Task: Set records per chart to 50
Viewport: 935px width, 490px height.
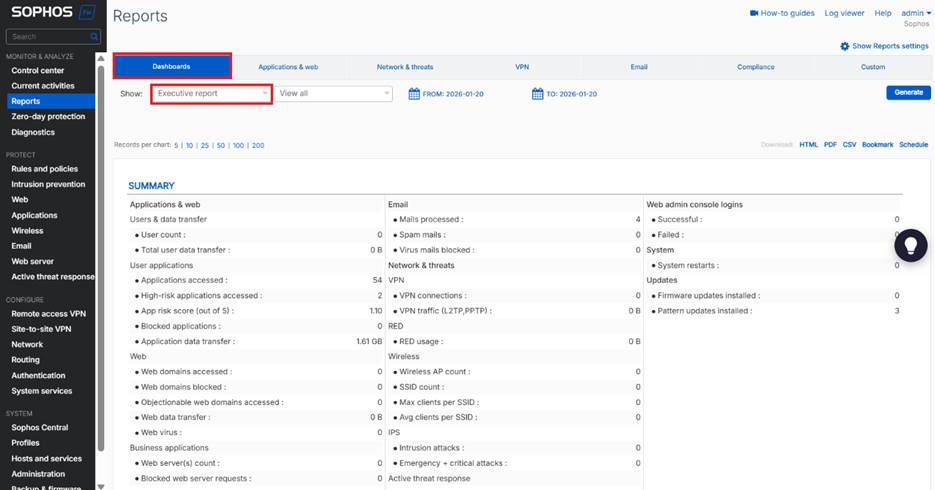Action: (x=221, y=146)
